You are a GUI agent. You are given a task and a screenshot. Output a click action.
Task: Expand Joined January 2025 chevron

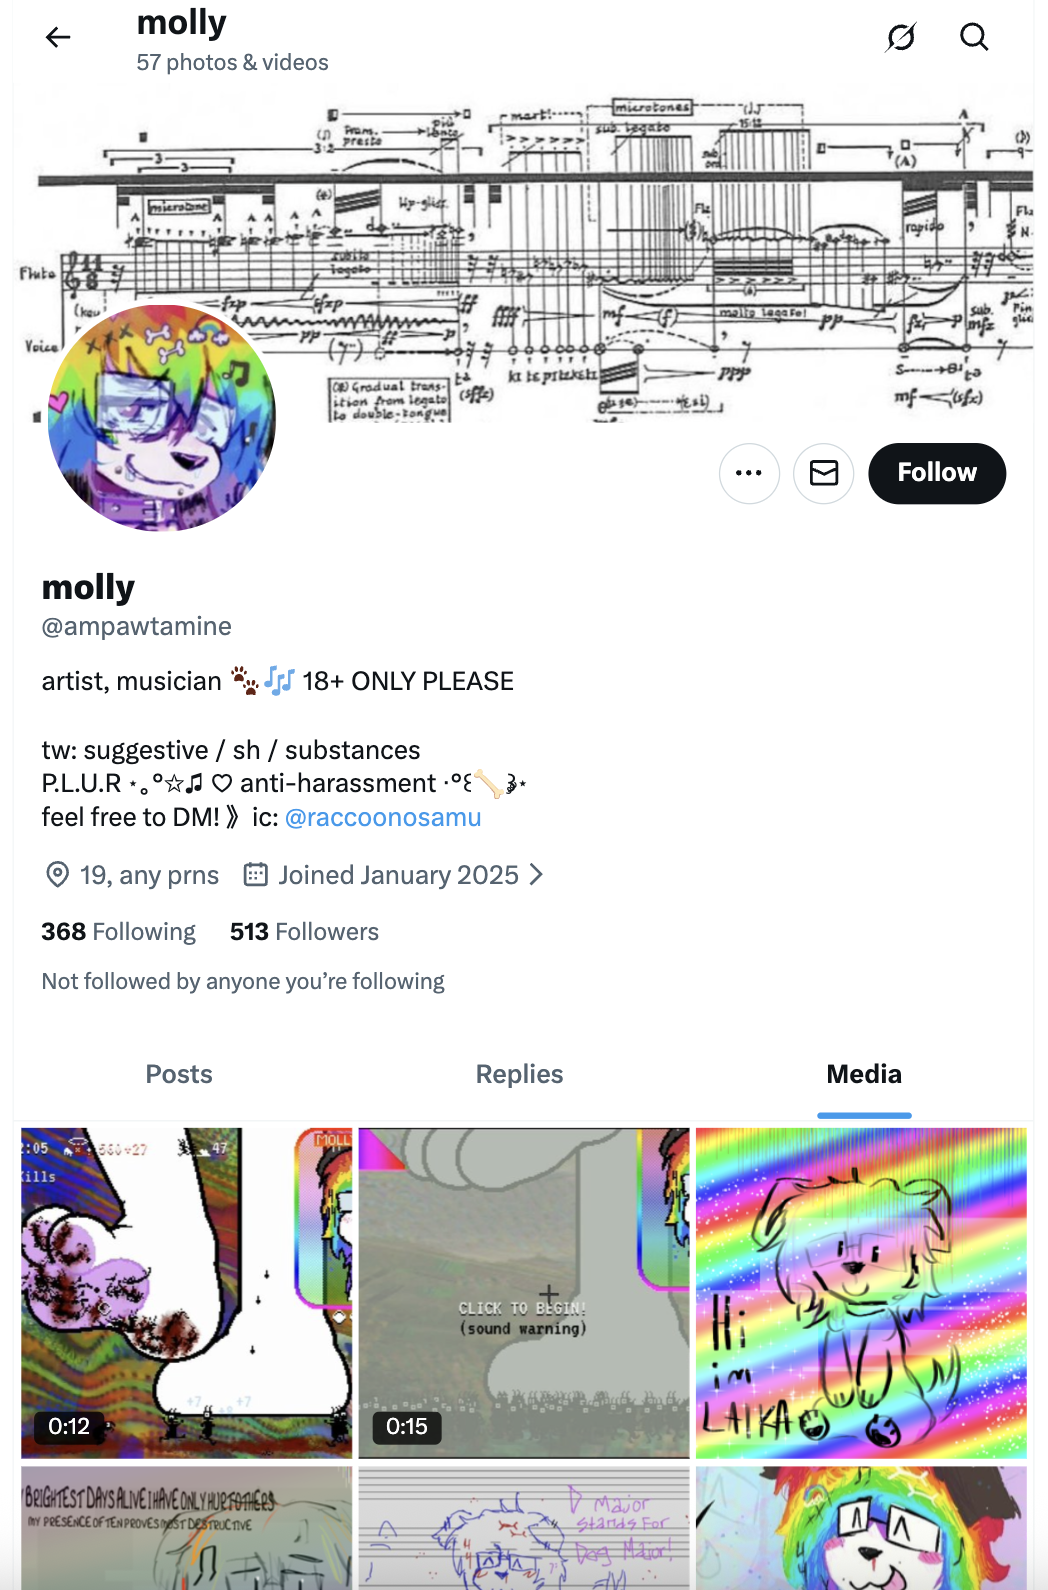click(x=537, y=875)
